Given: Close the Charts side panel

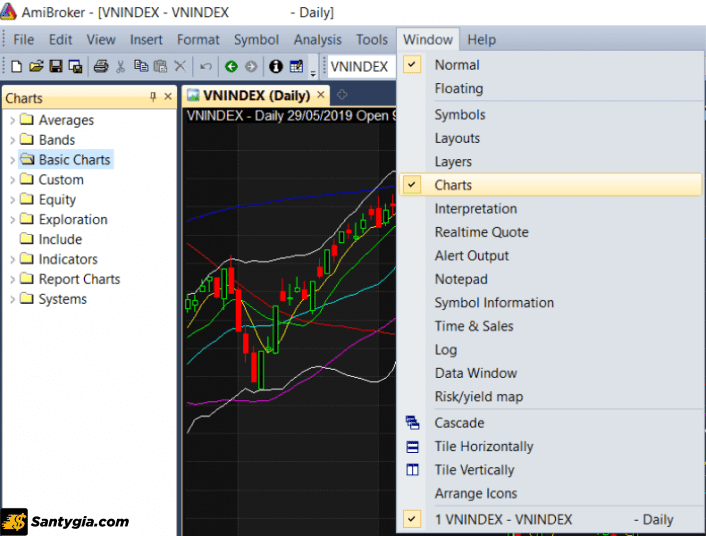Looking at the screenshot, I should pos(168,96).
